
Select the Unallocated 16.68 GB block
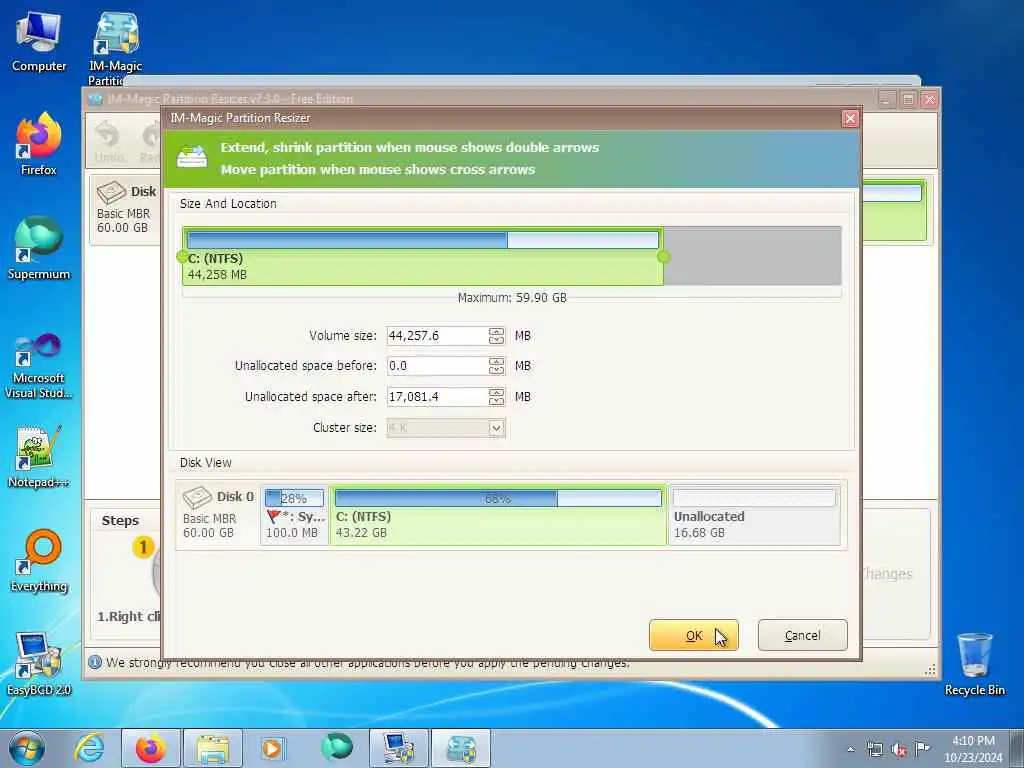coord(754,515)
